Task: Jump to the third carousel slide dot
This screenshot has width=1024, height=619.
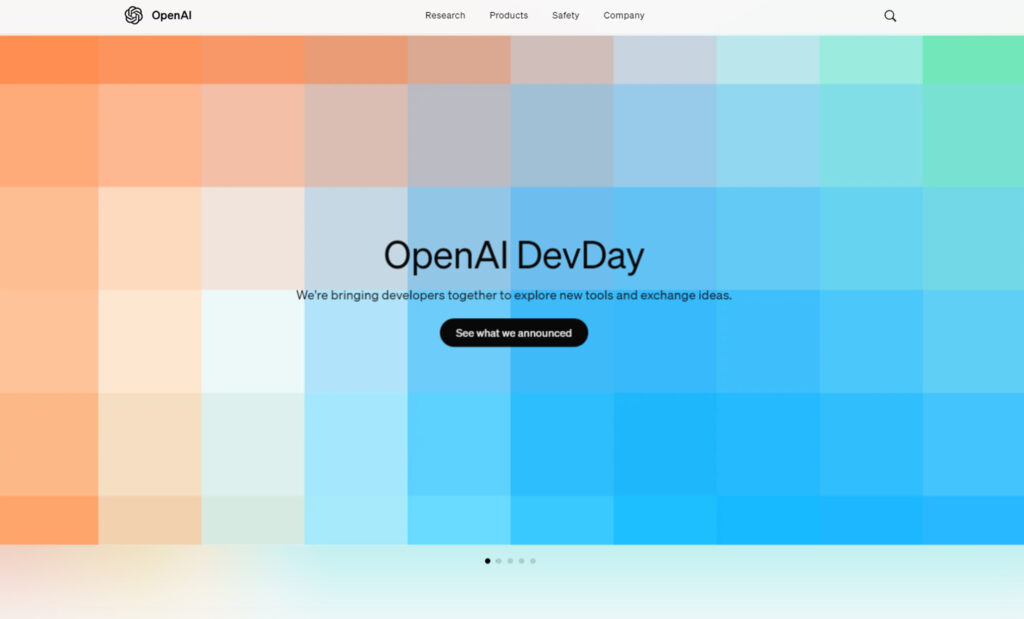Action: click(510, 561)
